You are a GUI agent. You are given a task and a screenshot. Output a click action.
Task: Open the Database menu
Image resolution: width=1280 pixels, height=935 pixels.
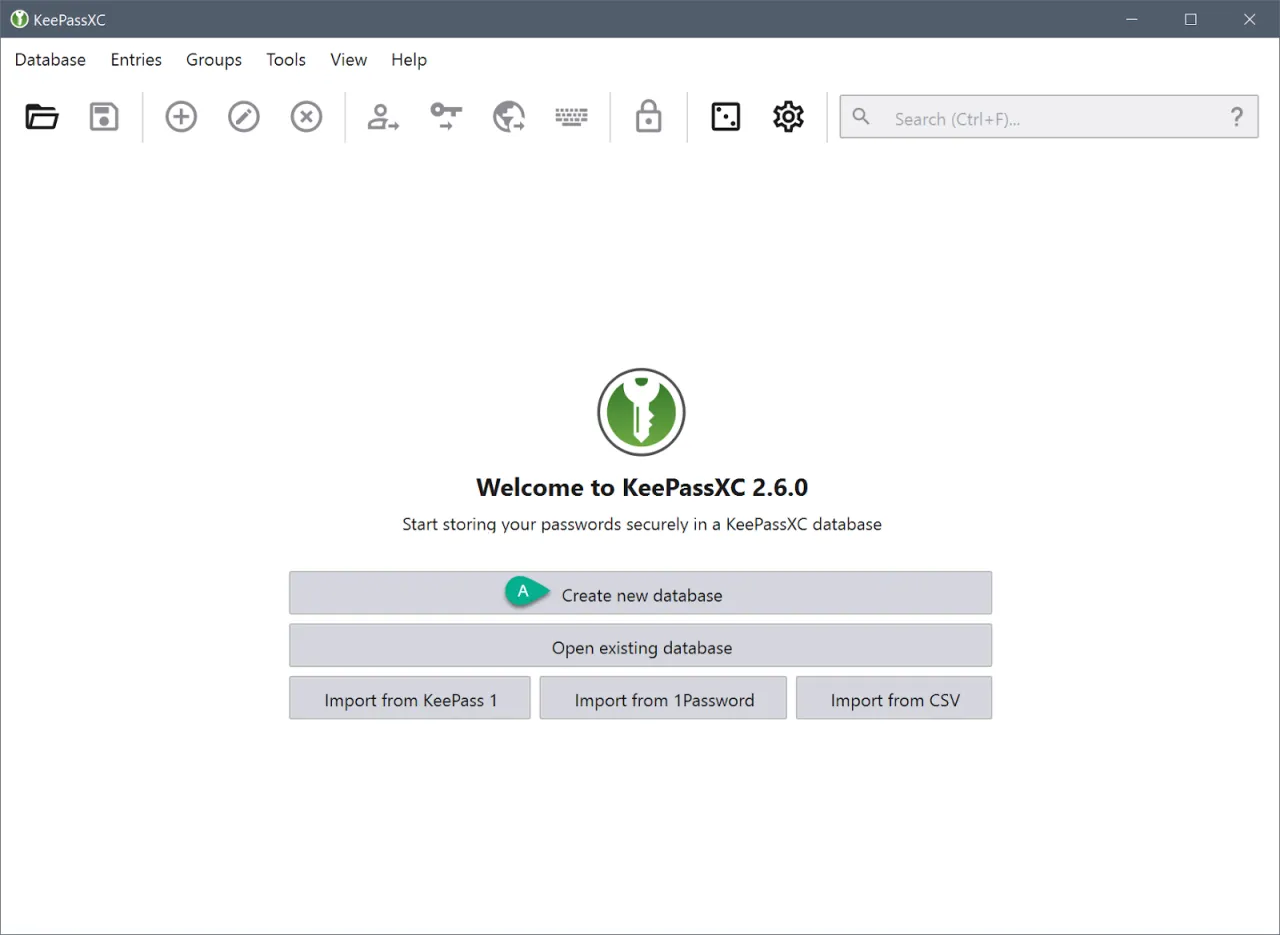pyautogui.click(x=50, y=60)
